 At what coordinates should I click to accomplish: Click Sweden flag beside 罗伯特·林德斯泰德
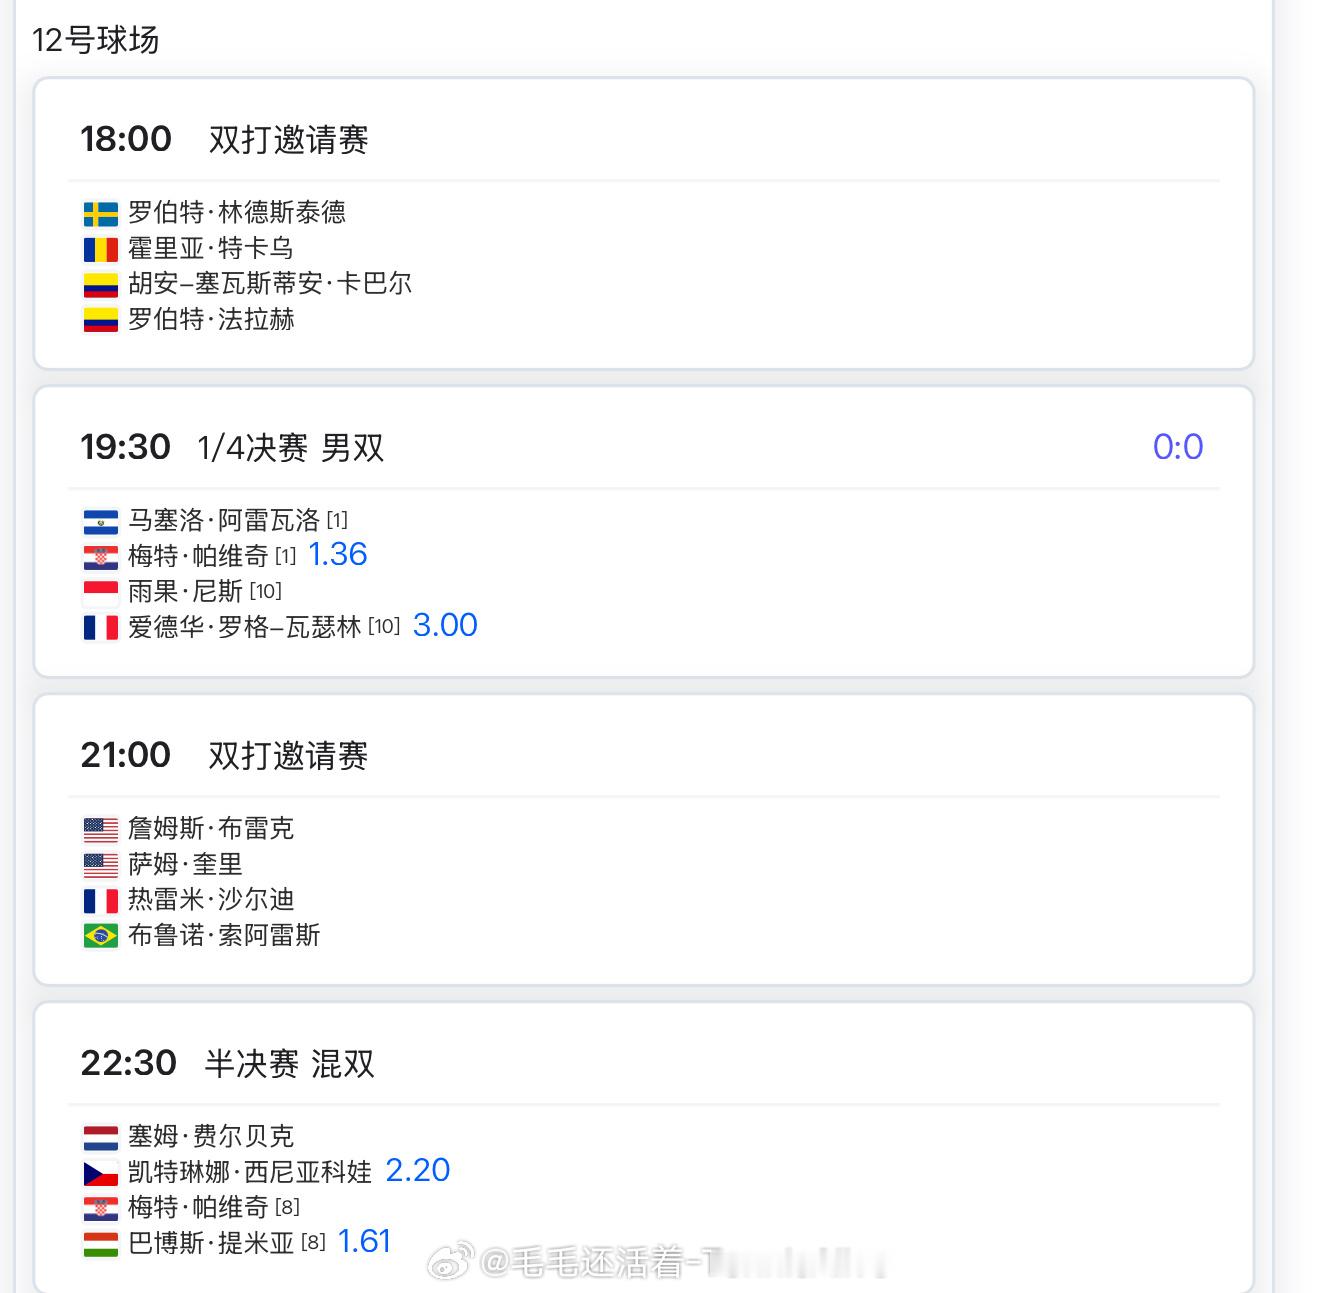(100, 213)
